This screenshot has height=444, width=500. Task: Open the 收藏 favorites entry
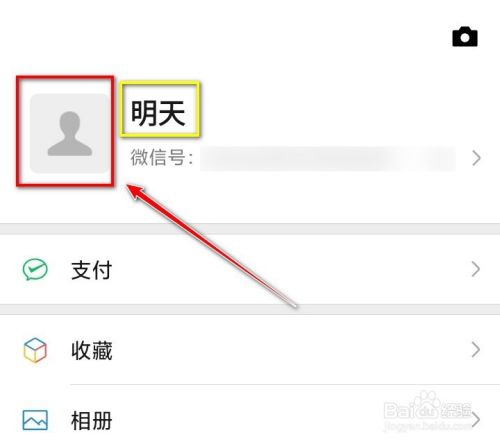250,350
